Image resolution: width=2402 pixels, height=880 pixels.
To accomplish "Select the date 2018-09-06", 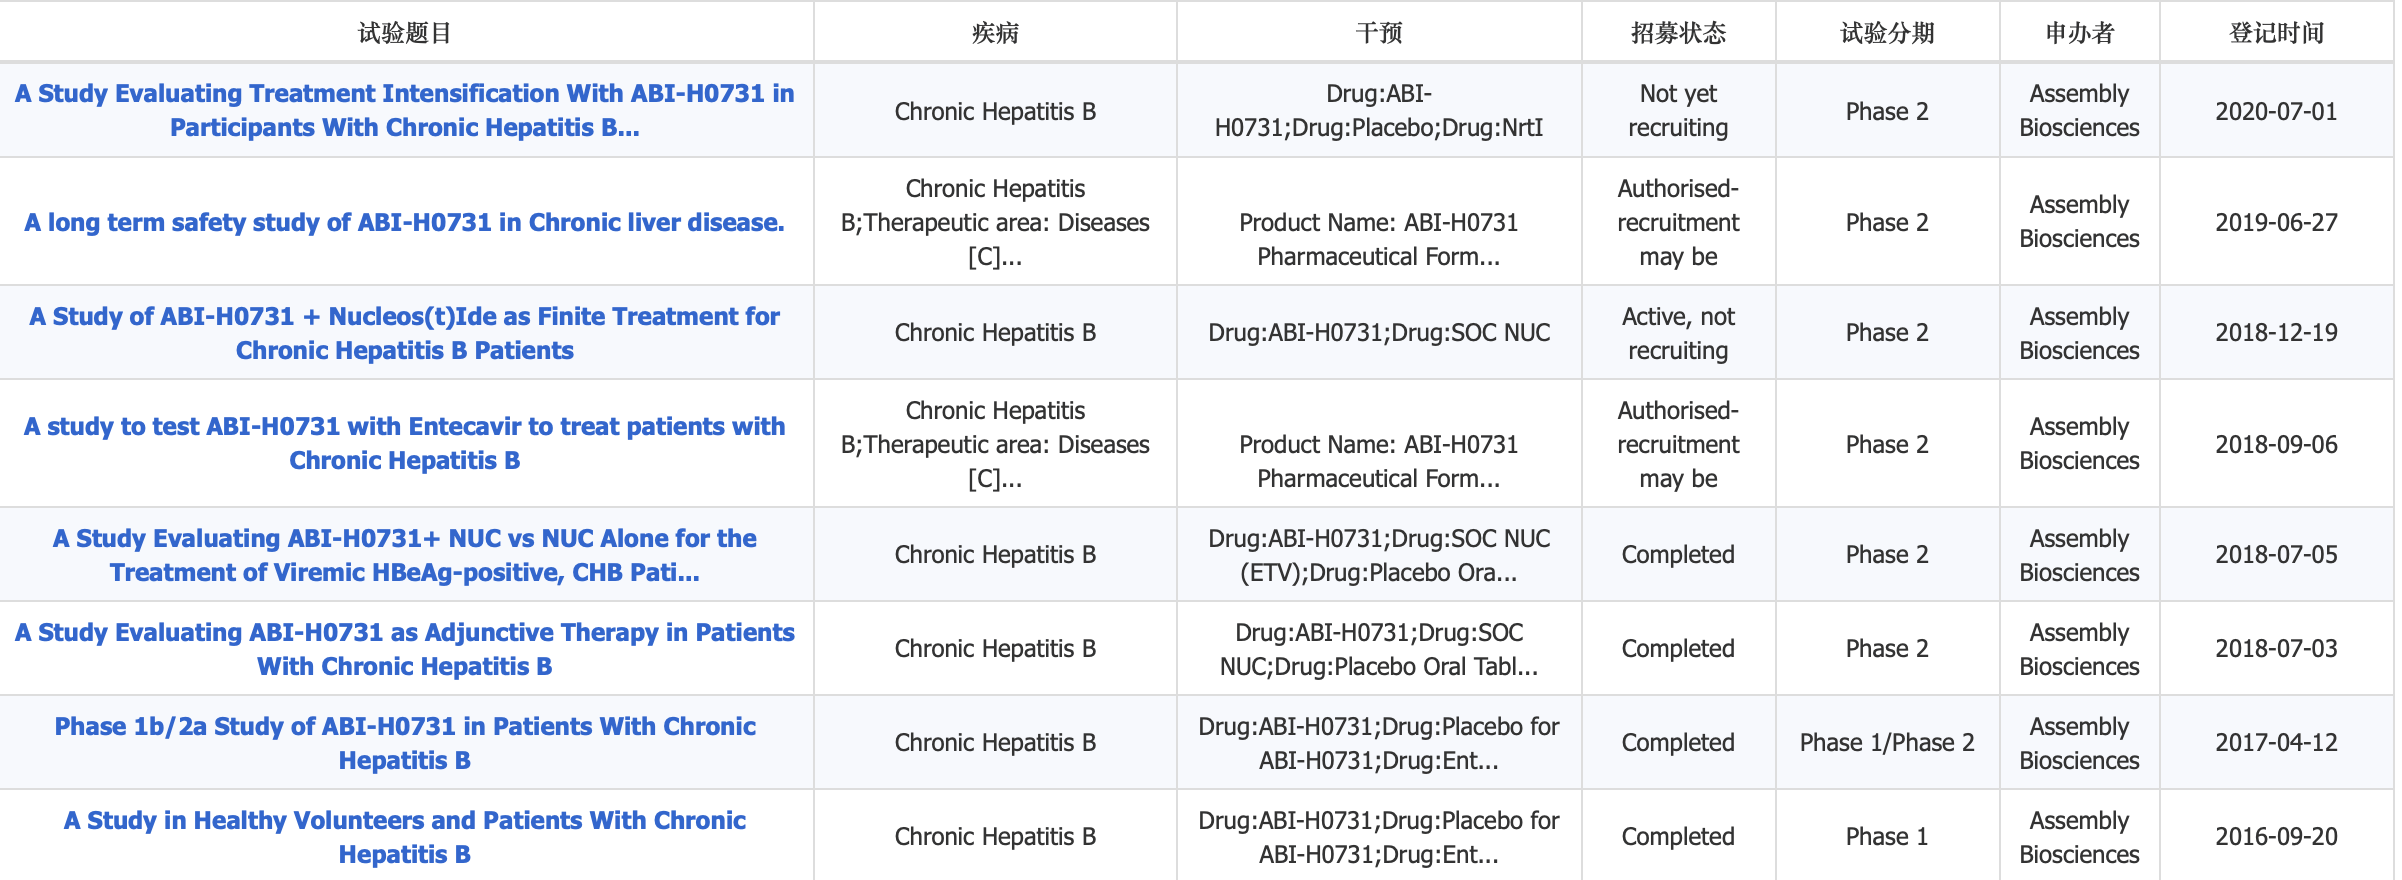I will [2277, 444].
